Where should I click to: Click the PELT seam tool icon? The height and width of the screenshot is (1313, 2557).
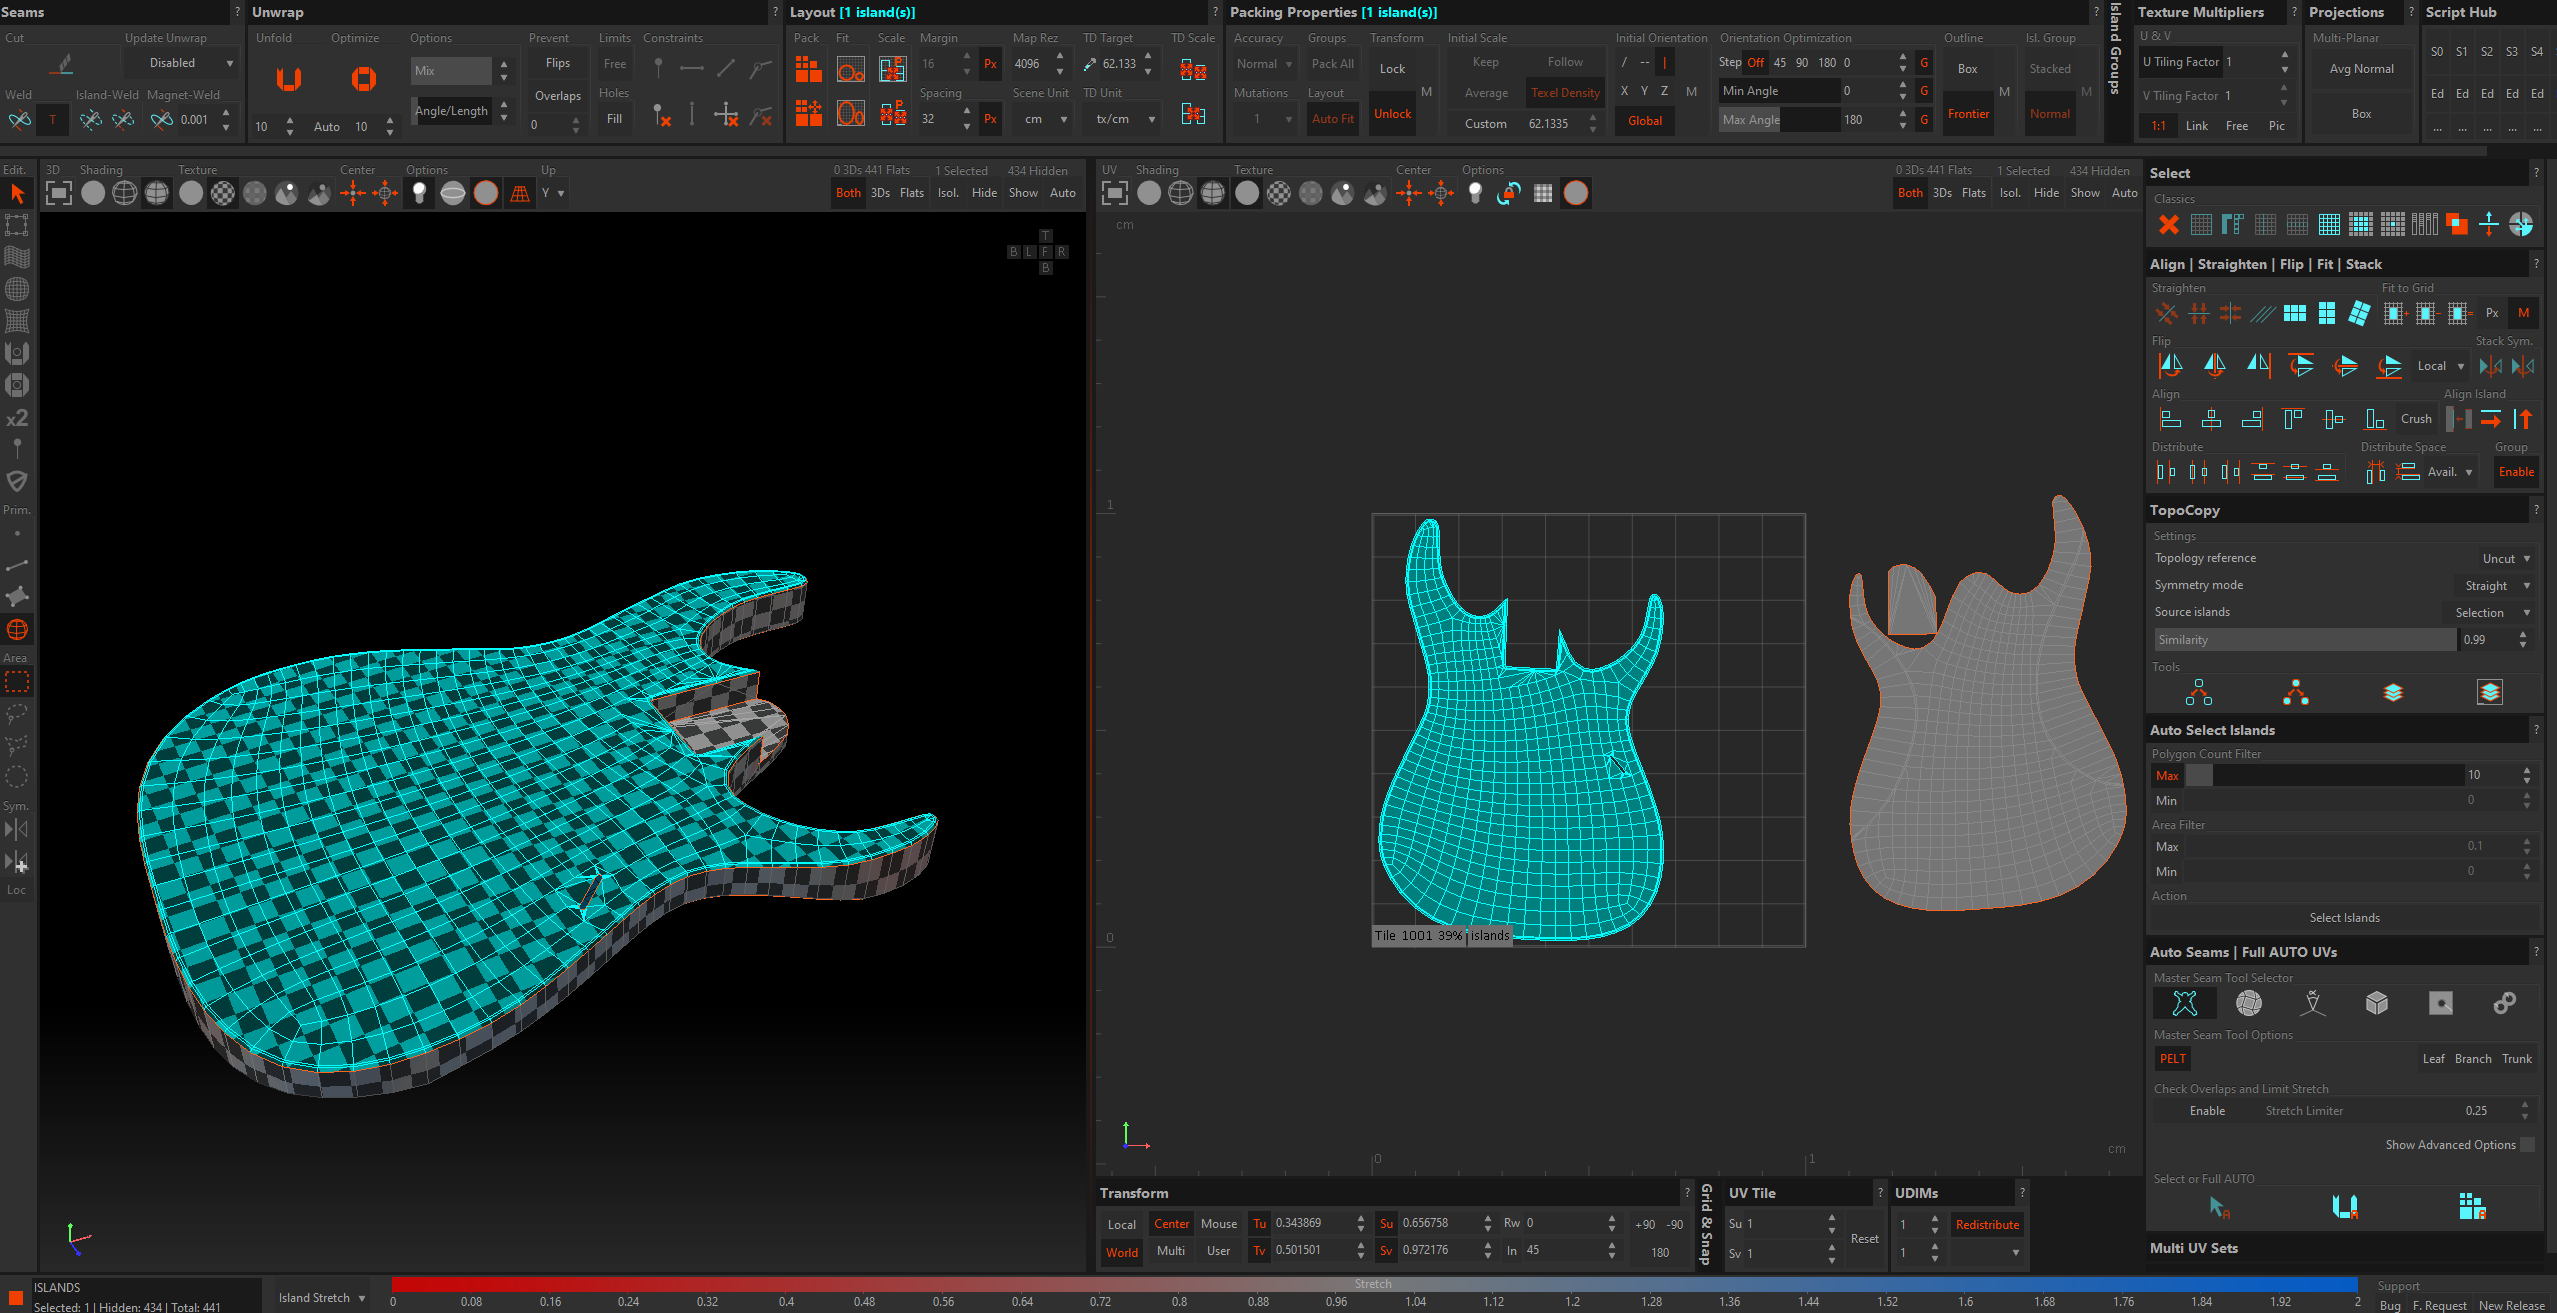2185,1003
